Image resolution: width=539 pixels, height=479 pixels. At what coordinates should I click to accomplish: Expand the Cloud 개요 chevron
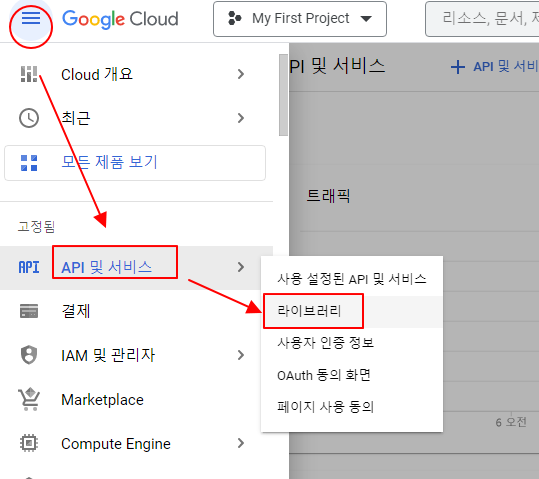point(241,74)
